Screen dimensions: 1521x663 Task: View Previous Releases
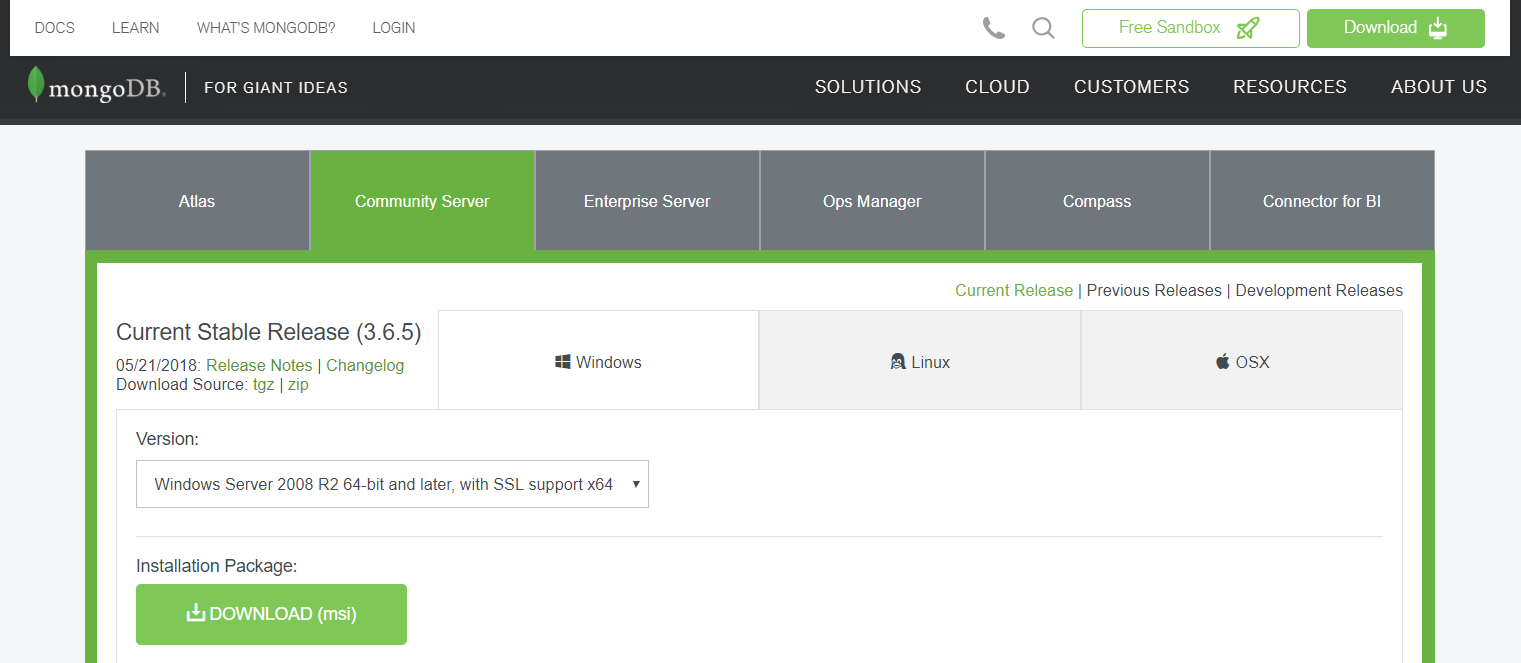[x=1154, y=290]
